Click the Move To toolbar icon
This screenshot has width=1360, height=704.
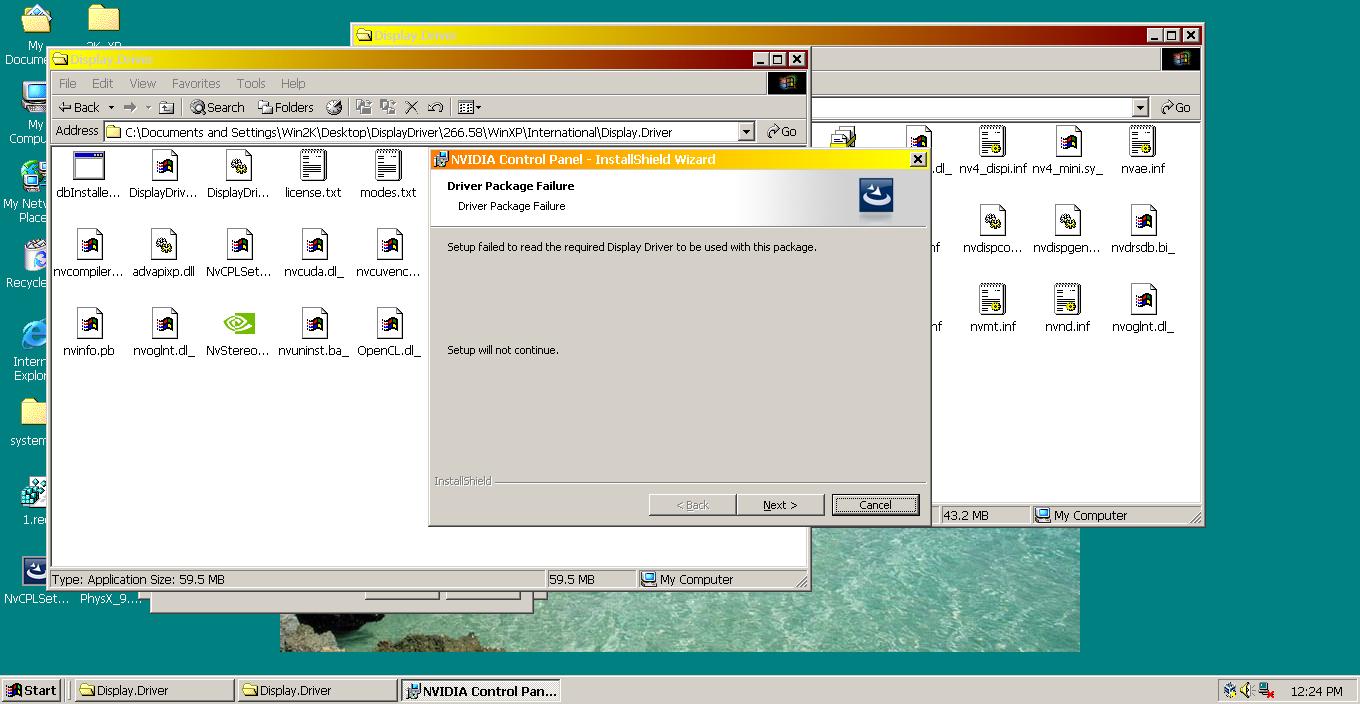tap(363, 107)
